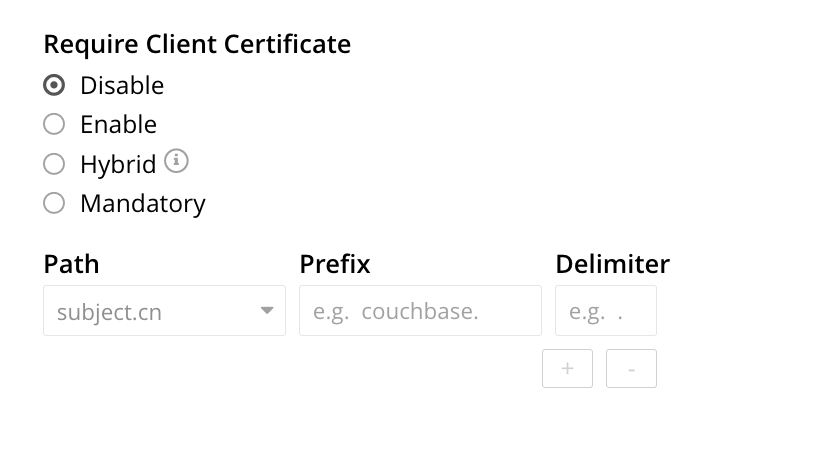Click the info icon beside Hybrid
This screenshot has width=826, height=452.
point(177,160)
